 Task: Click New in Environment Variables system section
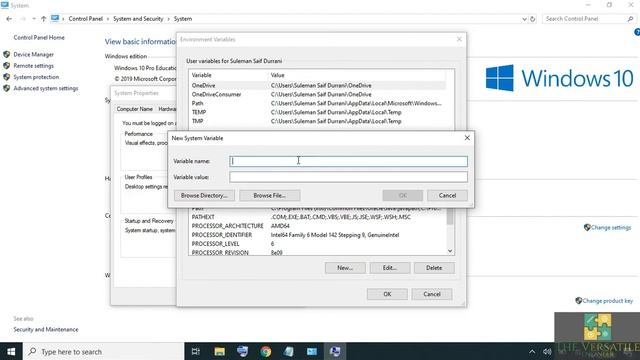pos(345,268)
